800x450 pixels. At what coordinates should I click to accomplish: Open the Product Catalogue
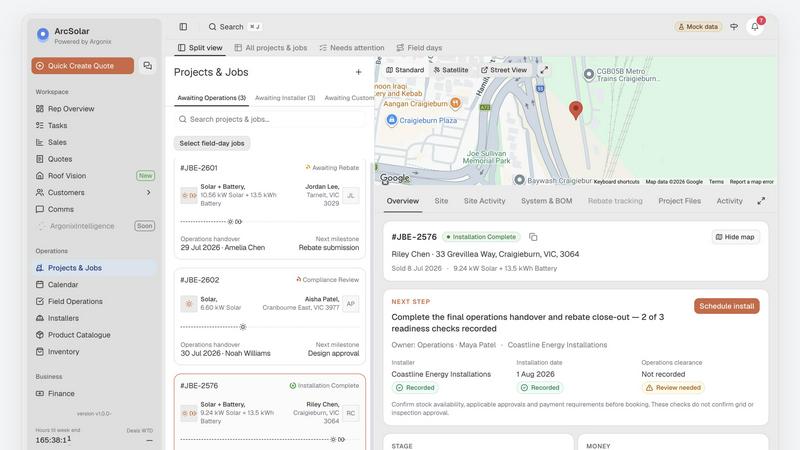click(x=92, y=335)
